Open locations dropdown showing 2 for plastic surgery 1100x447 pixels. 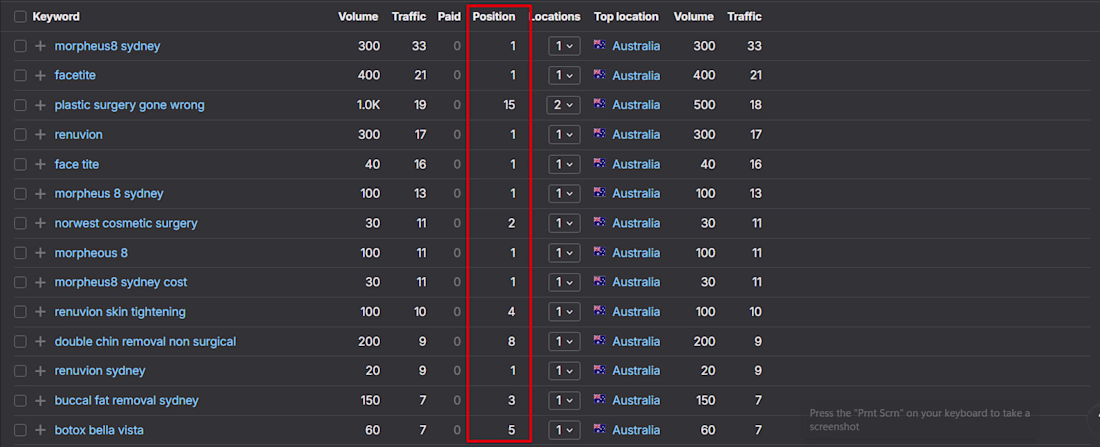click(x=563, y=105)
